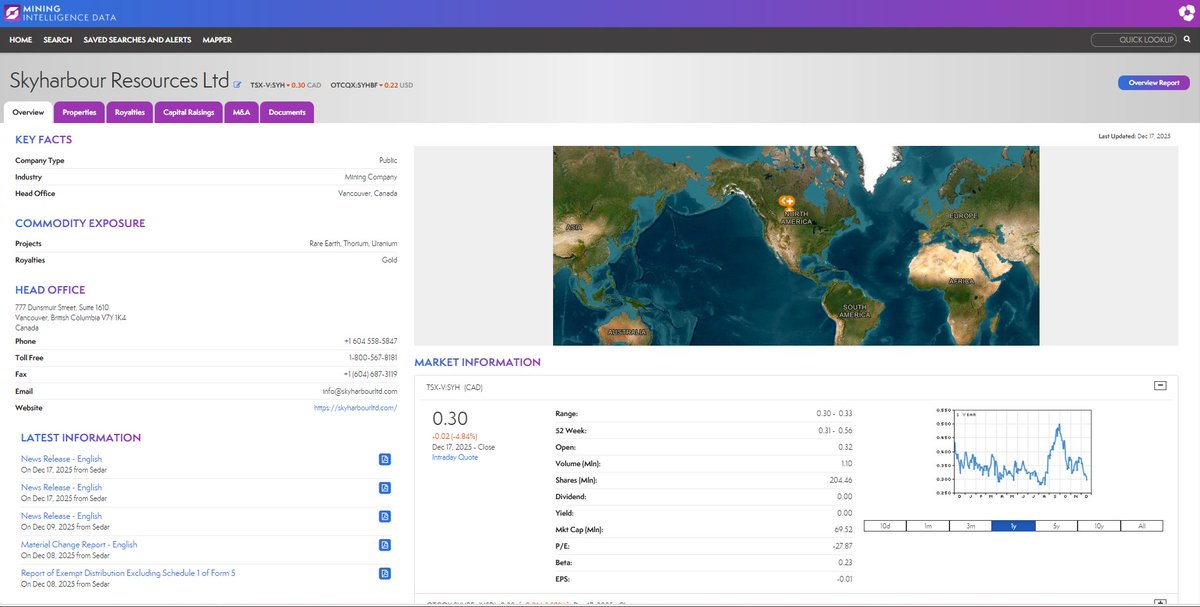
Task: Click toll free number 1-800-567-8181
Action: click(372, 358)
